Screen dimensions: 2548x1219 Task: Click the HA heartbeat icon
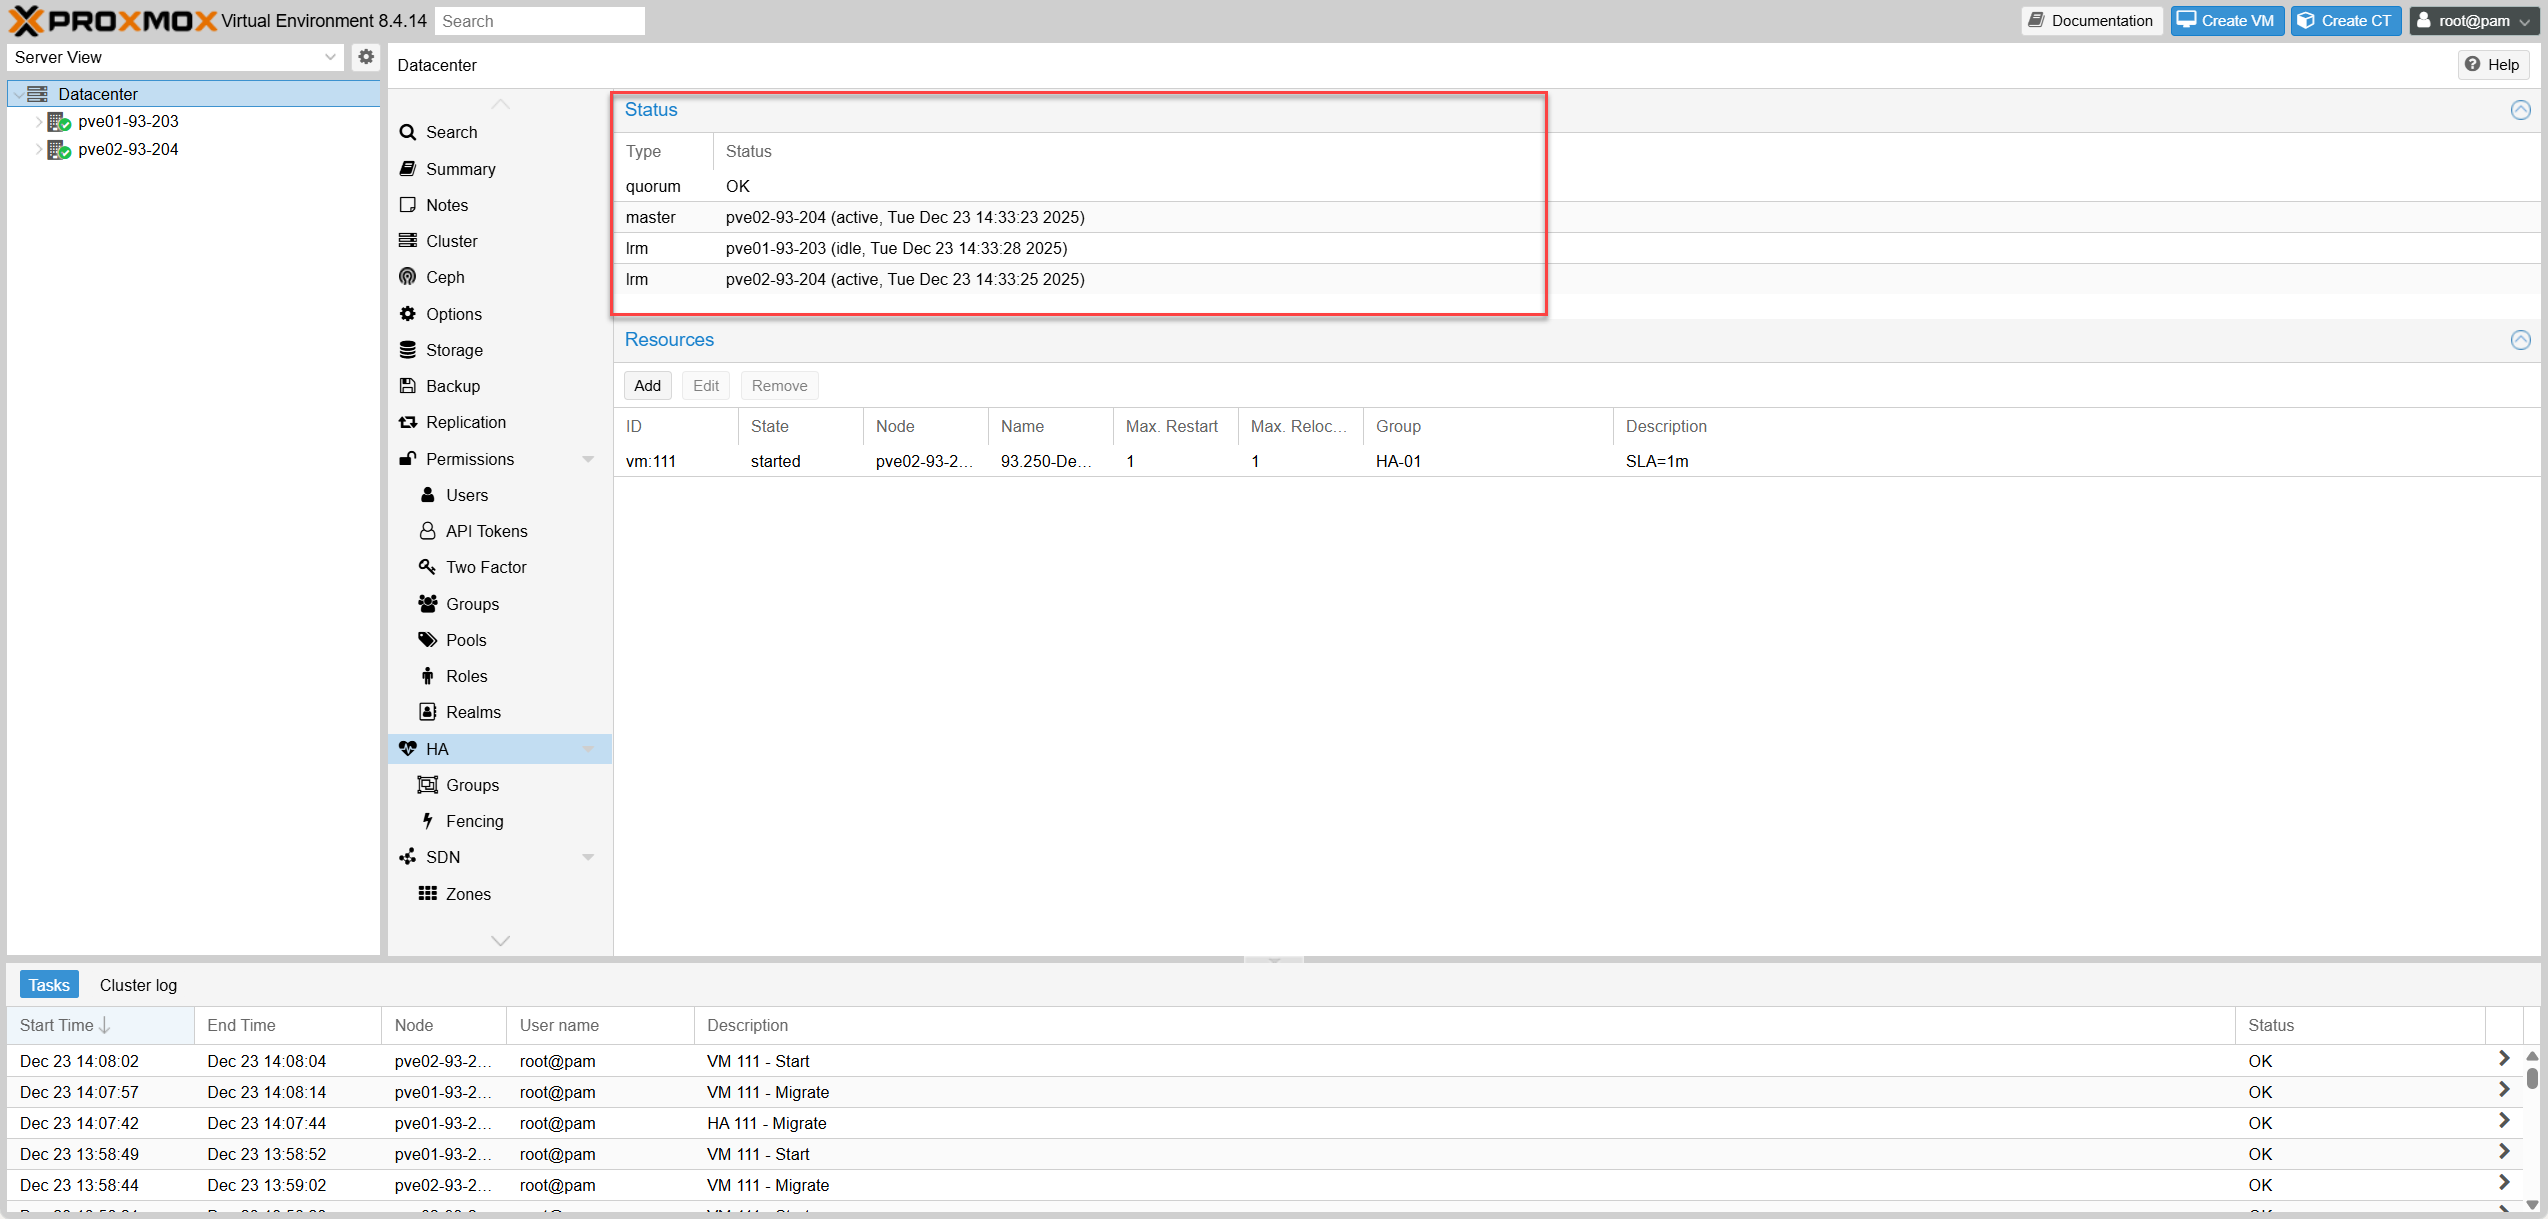coord(408,749)
